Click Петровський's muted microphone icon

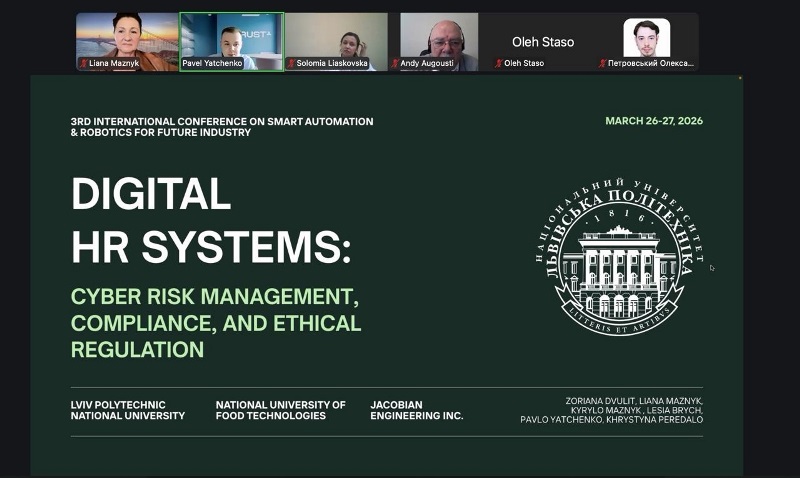tap(602, 63)
